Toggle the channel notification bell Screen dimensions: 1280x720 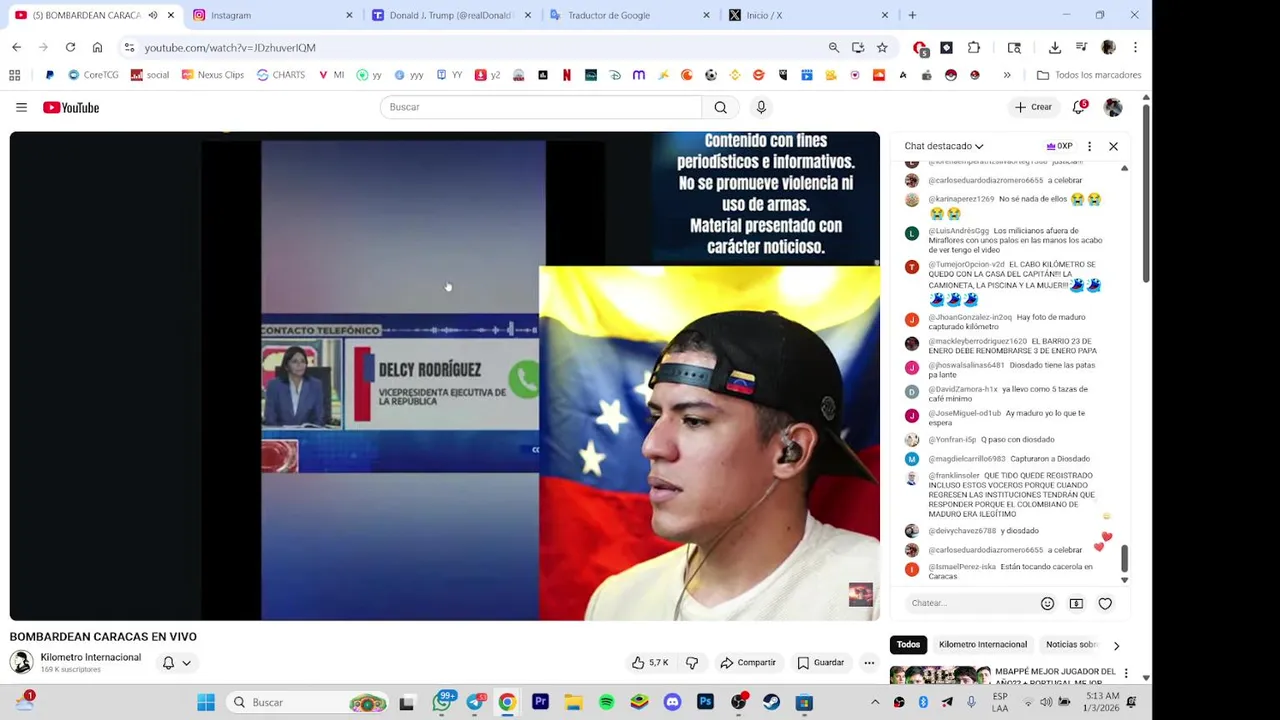[x=168, y=662]
